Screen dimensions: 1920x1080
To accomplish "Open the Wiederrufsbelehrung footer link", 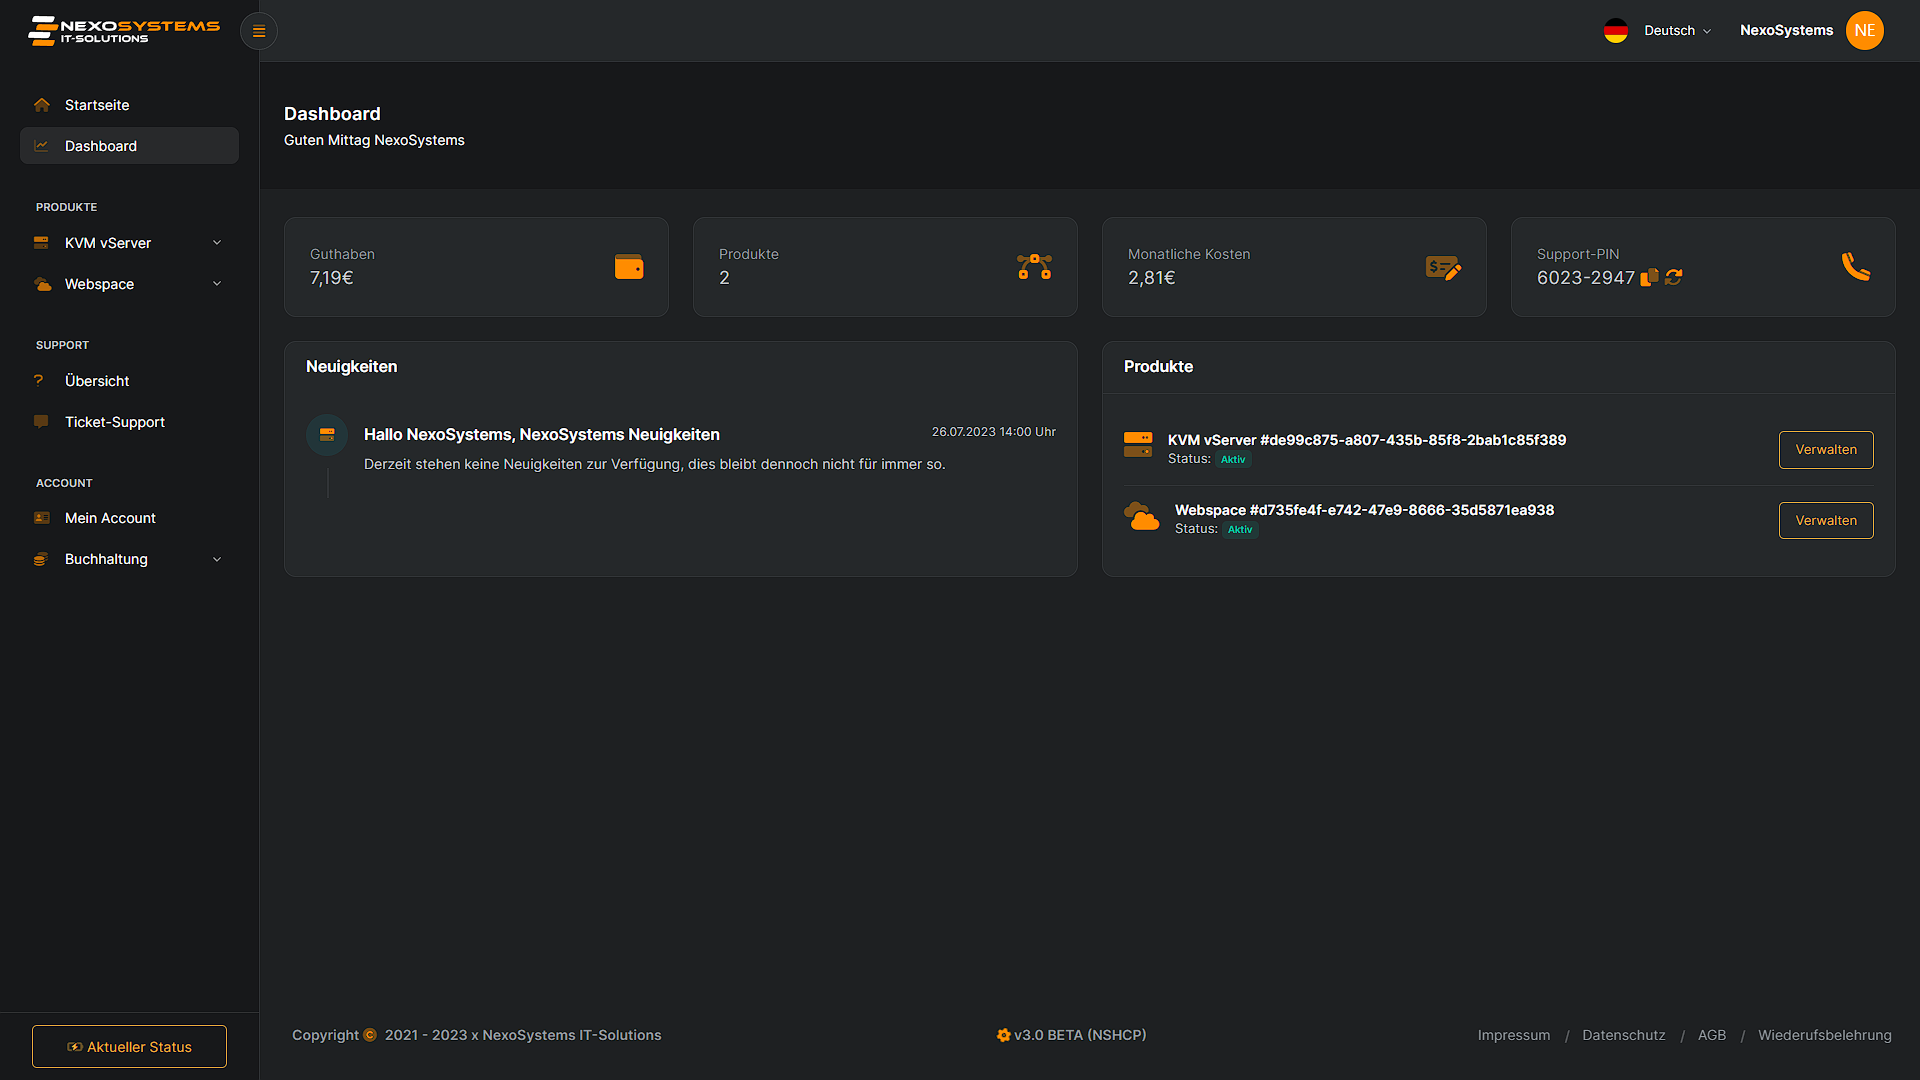I will coord(1825,1035).
